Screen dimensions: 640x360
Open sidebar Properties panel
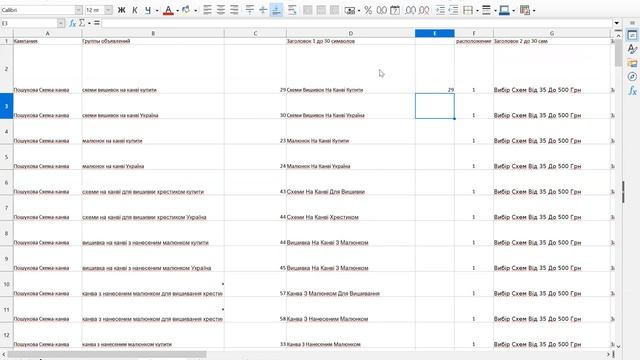(632, 36)
